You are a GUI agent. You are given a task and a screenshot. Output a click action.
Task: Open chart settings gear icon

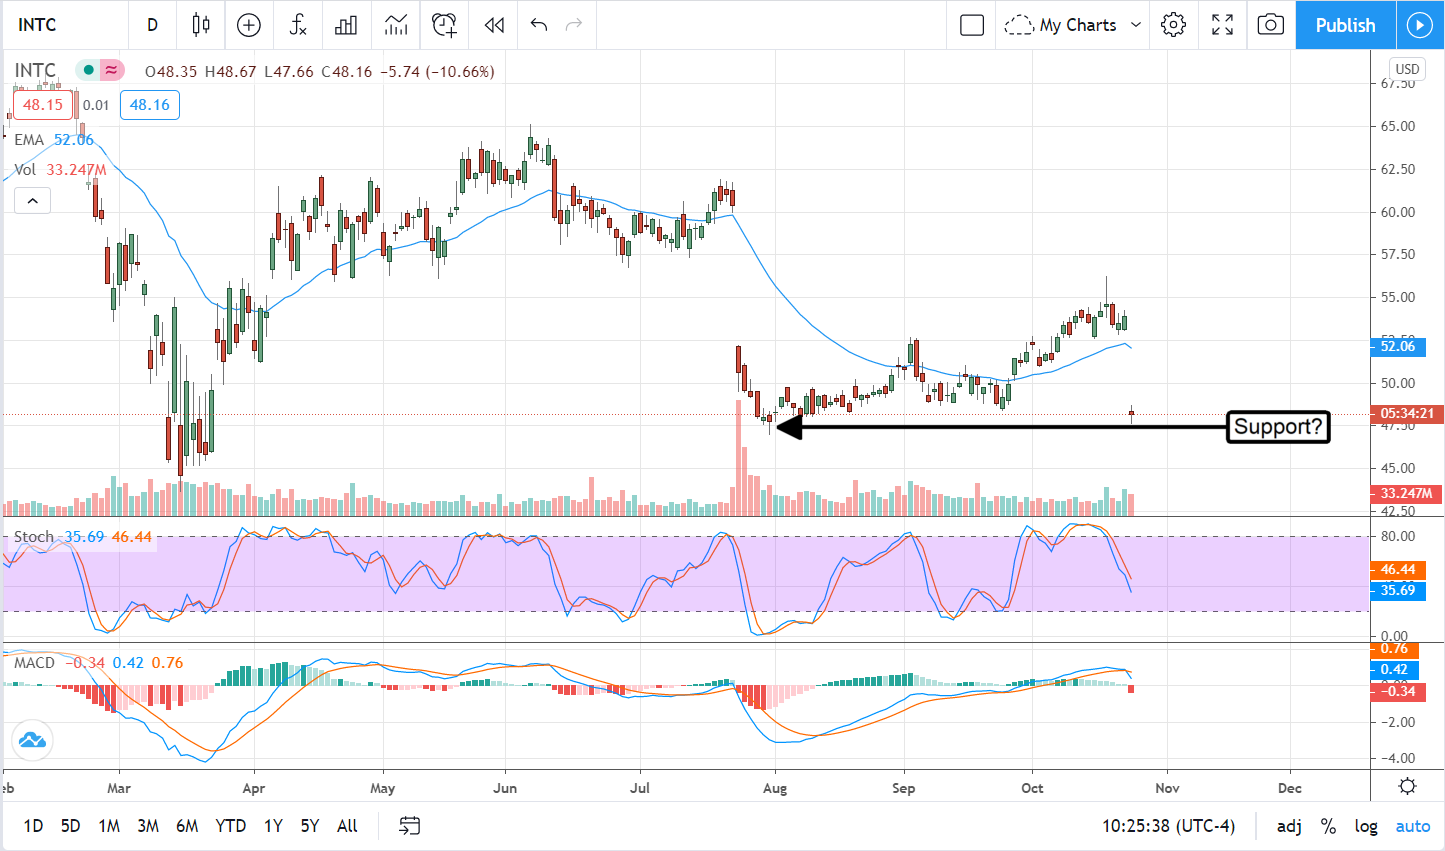(1174, 25)
